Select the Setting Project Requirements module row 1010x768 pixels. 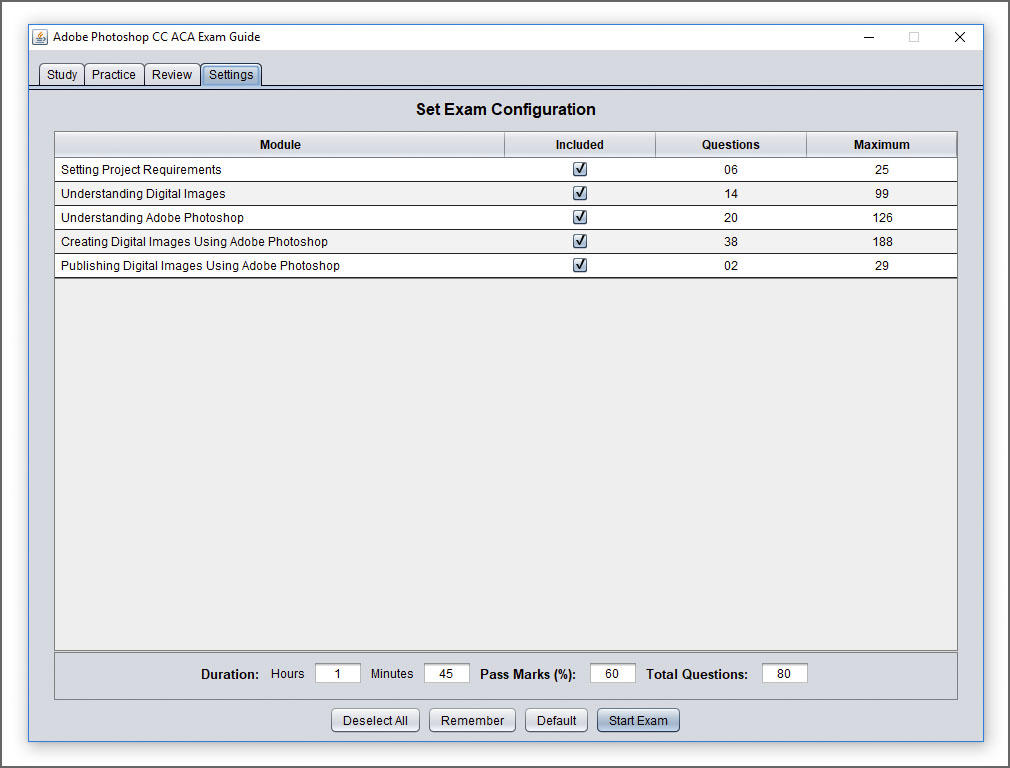pos(506,169)
